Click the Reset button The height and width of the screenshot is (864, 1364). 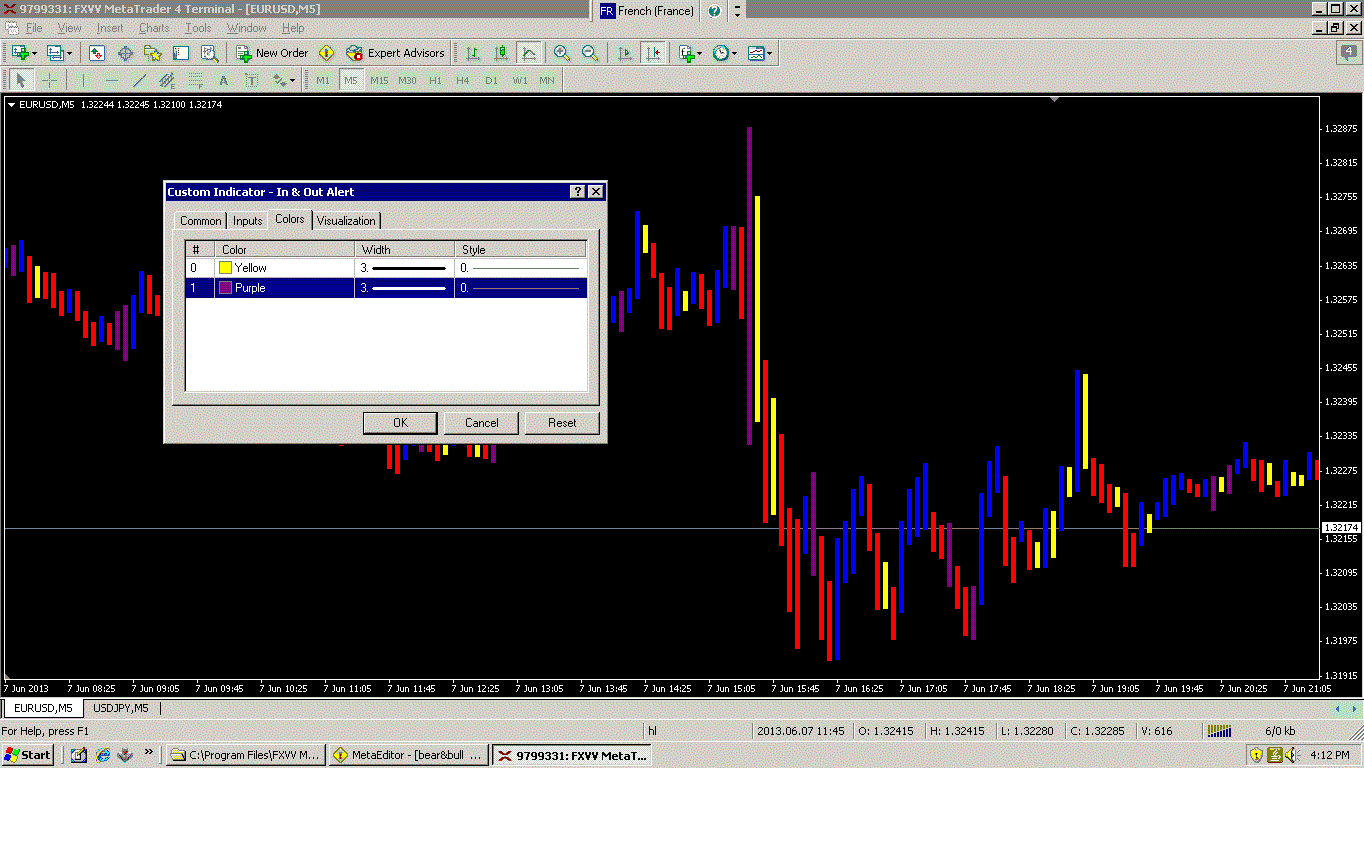coord(562,423)
